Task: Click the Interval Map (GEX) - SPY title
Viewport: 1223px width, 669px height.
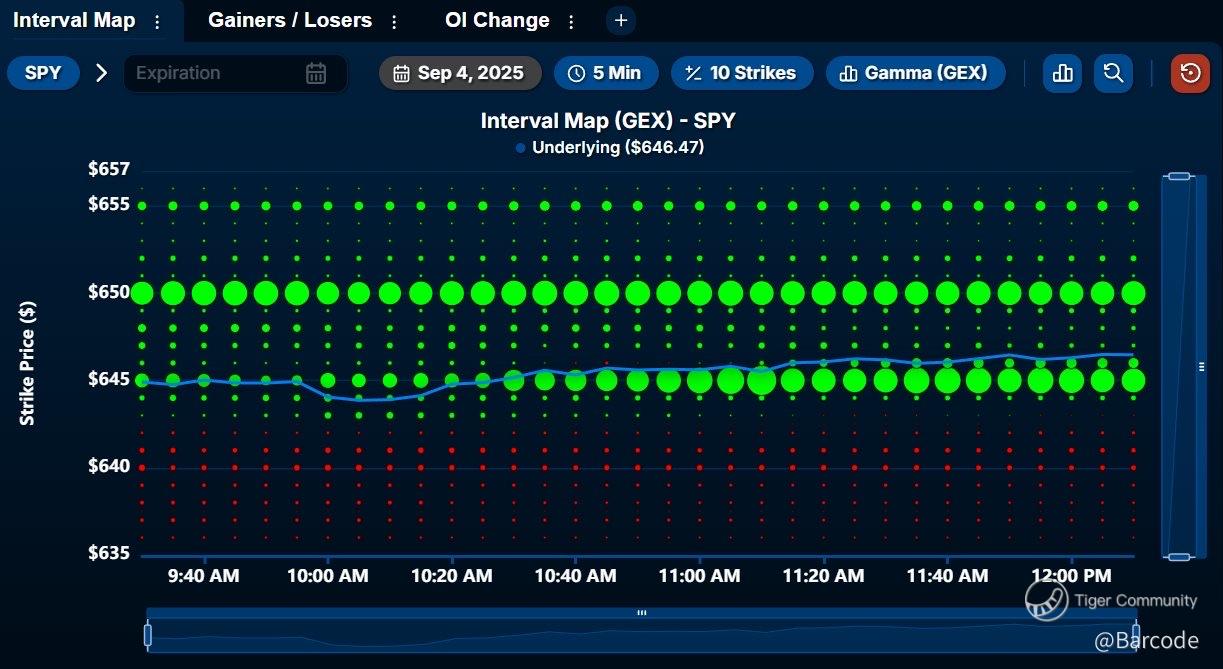Action: pos(608,121)
